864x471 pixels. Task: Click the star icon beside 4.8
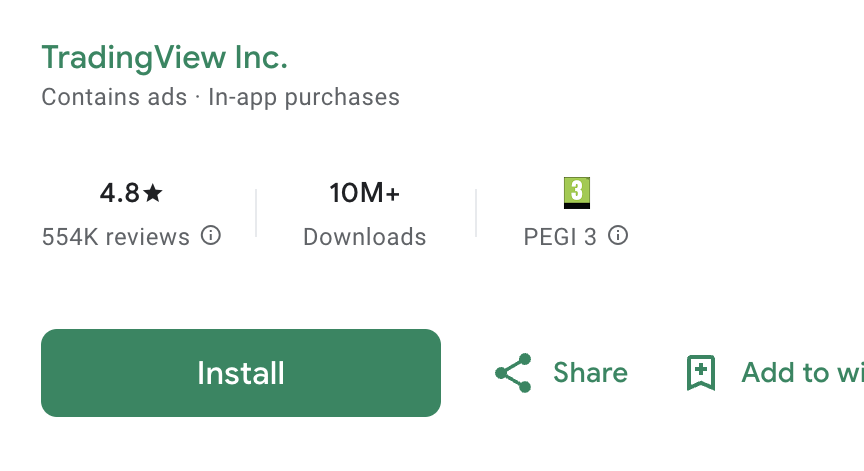(x=153, y=193)
